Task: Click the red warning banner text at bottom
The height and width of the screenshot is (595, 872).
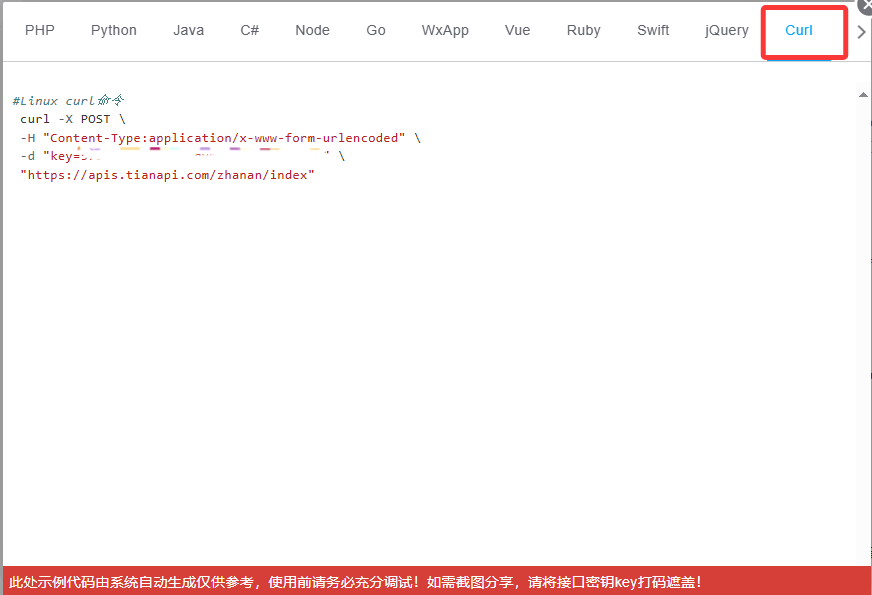Action: tap(355, 582)
